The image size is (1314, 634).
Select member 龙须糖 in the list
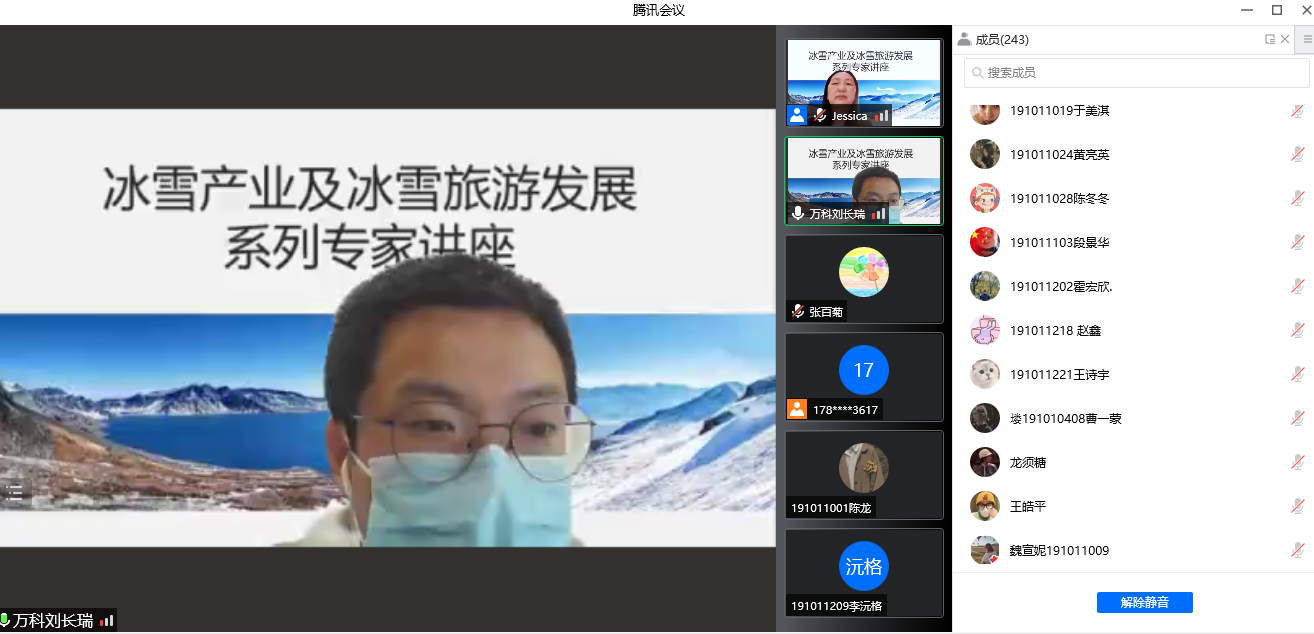[1028, 462]
